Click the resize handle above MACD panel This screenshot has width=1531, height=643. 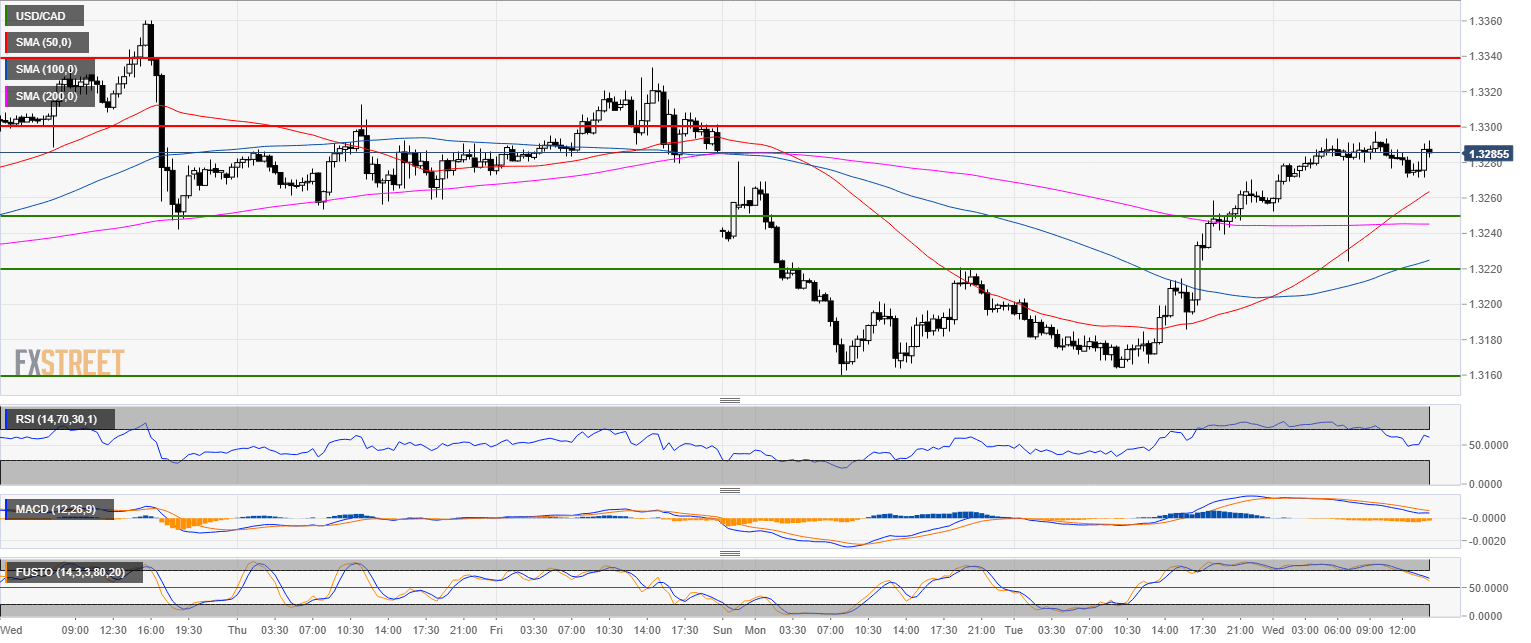(729, 490)
